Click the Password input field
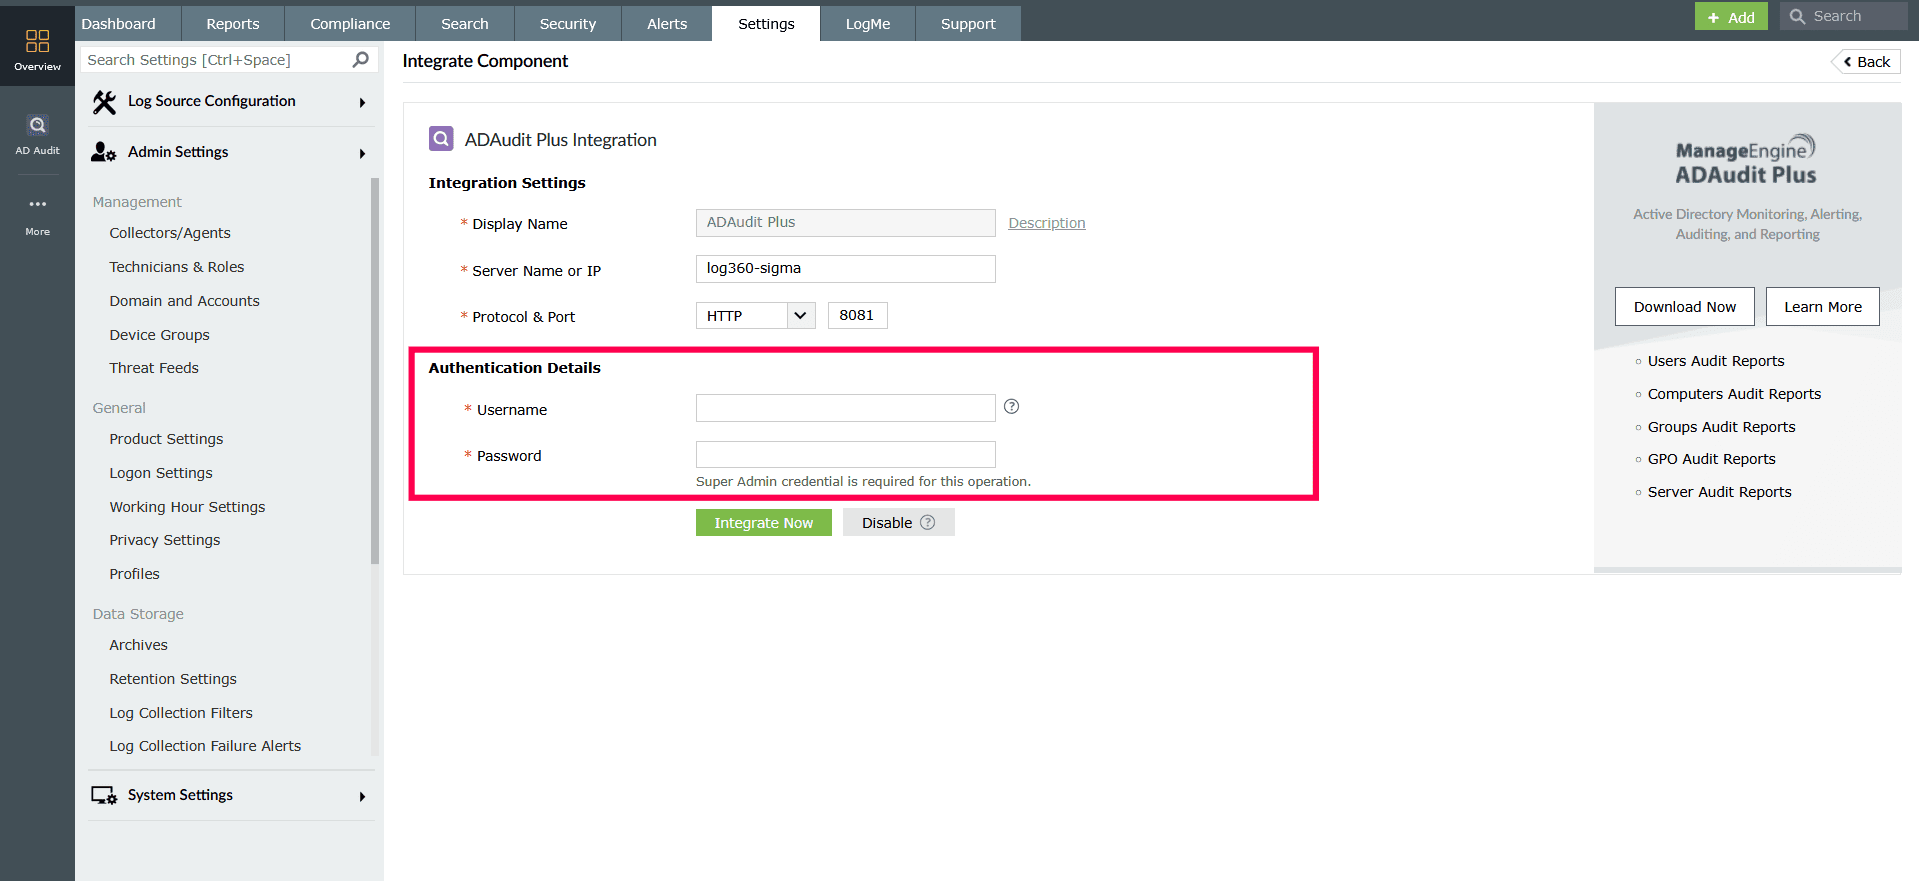Viewport: 1919px width, 881px height. click(846, 455)
